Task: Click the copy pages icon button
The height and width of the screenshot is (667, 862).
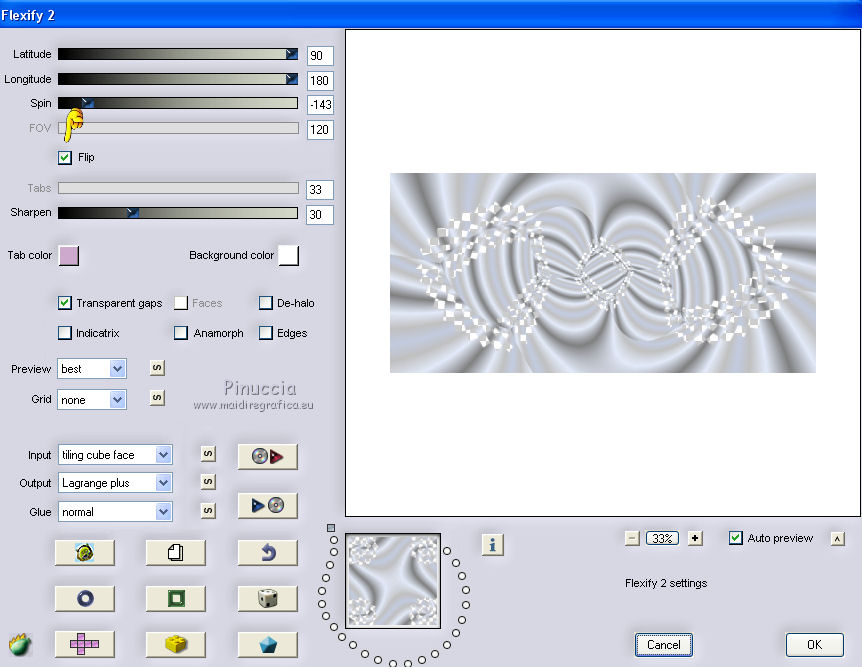Action: point(176,553)
